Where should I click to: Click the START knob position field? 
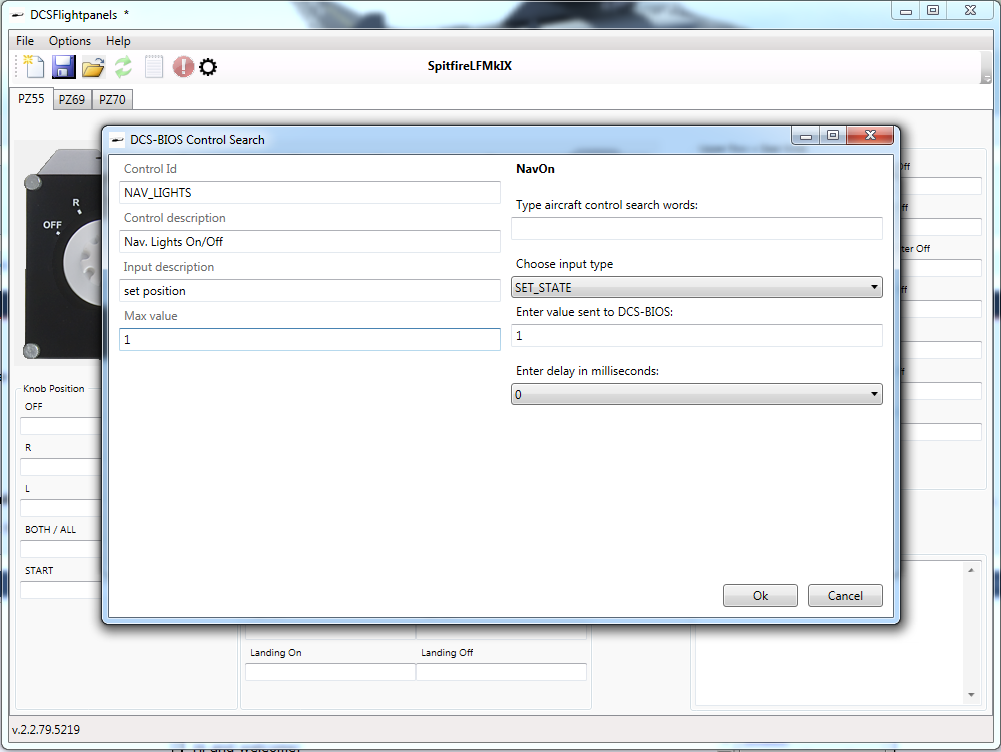(x=61, y=590)
